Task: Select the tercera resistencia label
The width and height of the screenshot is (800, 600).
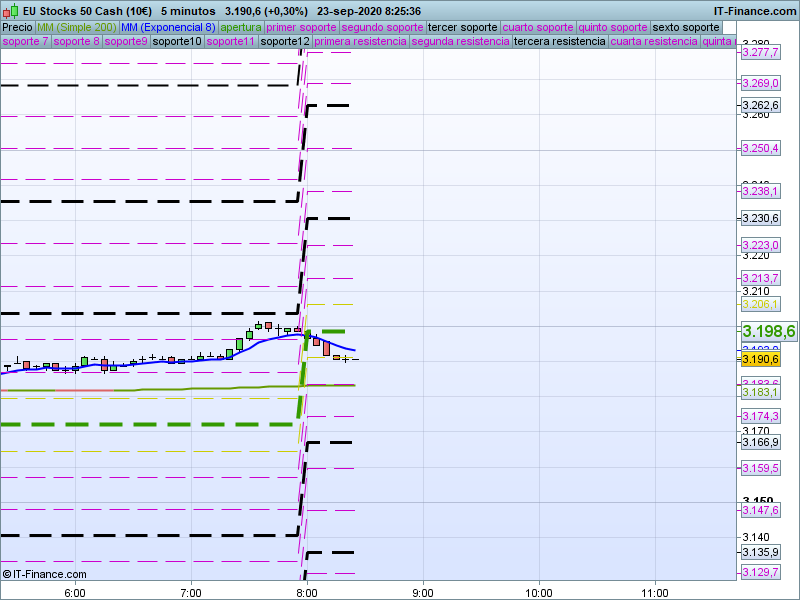Action: [559, 42]
